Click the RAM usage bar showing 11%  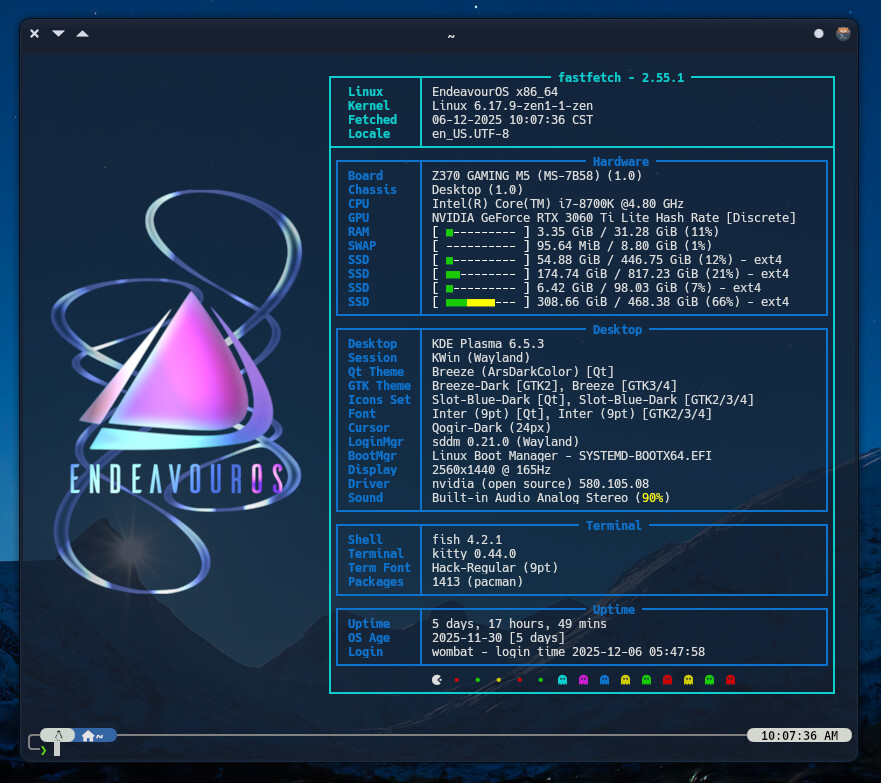coord(479,232)
